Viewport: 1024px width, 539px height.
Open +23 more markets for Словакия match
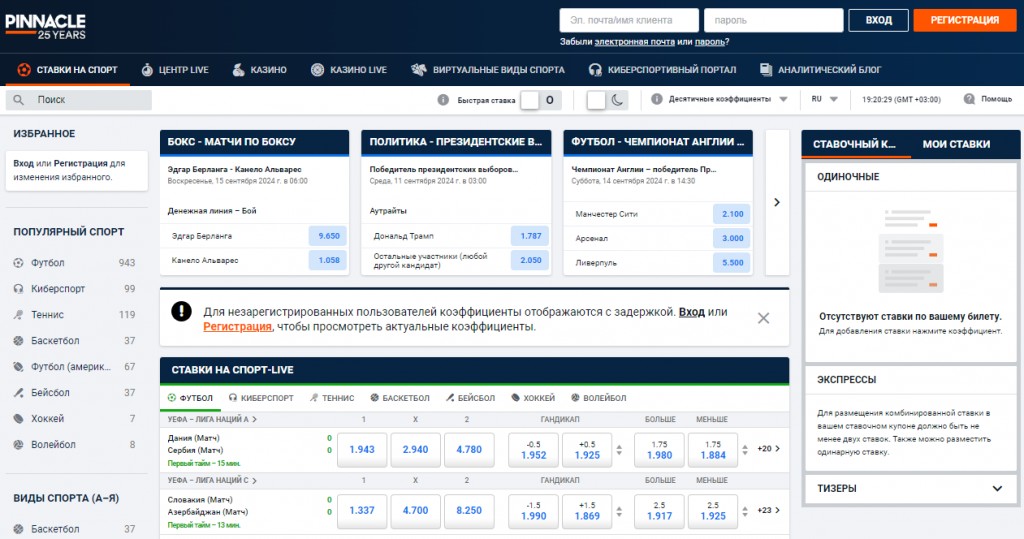pyautogui.click(x=769, y=510)
